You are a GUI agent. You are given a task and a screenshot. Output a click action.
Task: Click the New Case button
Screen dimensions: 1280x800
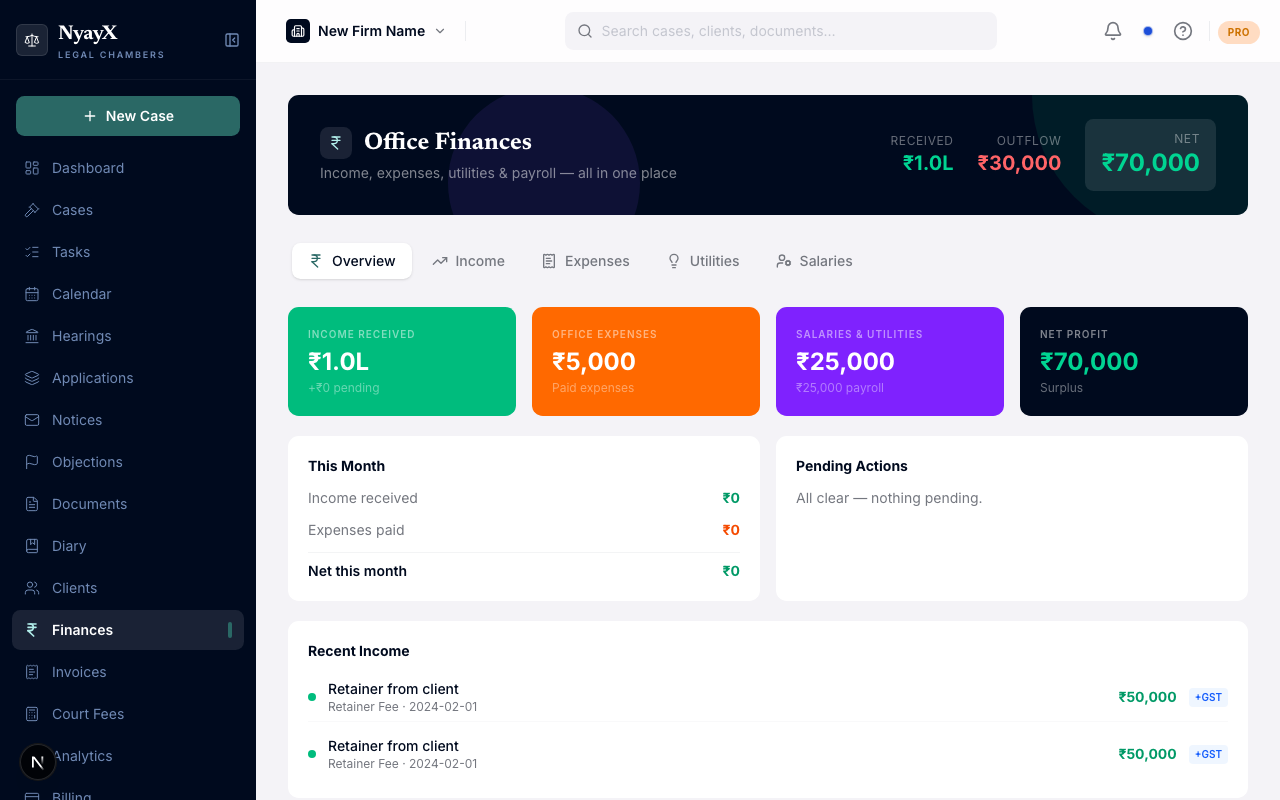(x=128, y=116)
